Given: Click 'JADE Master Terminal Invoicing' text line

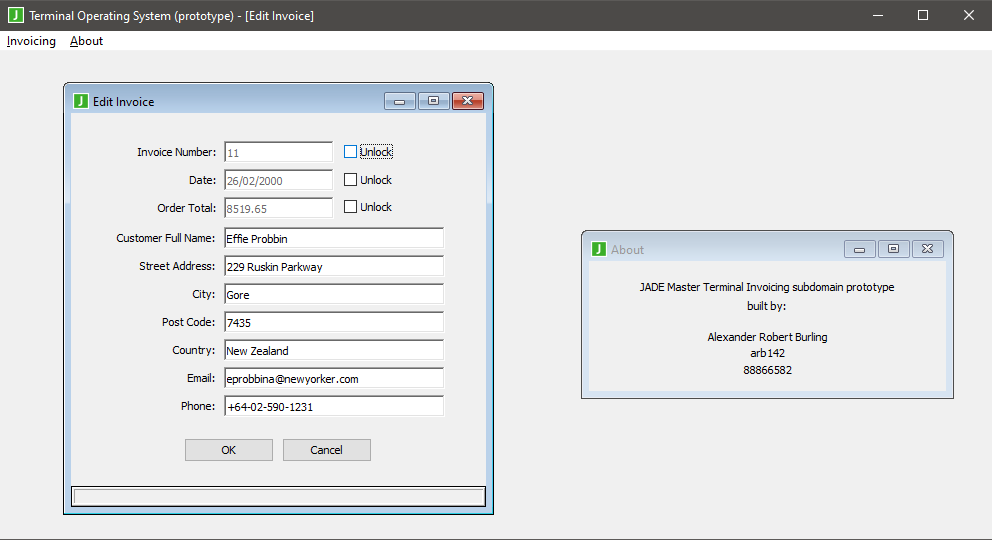Looking at the screenshot, I should point(767,287).
